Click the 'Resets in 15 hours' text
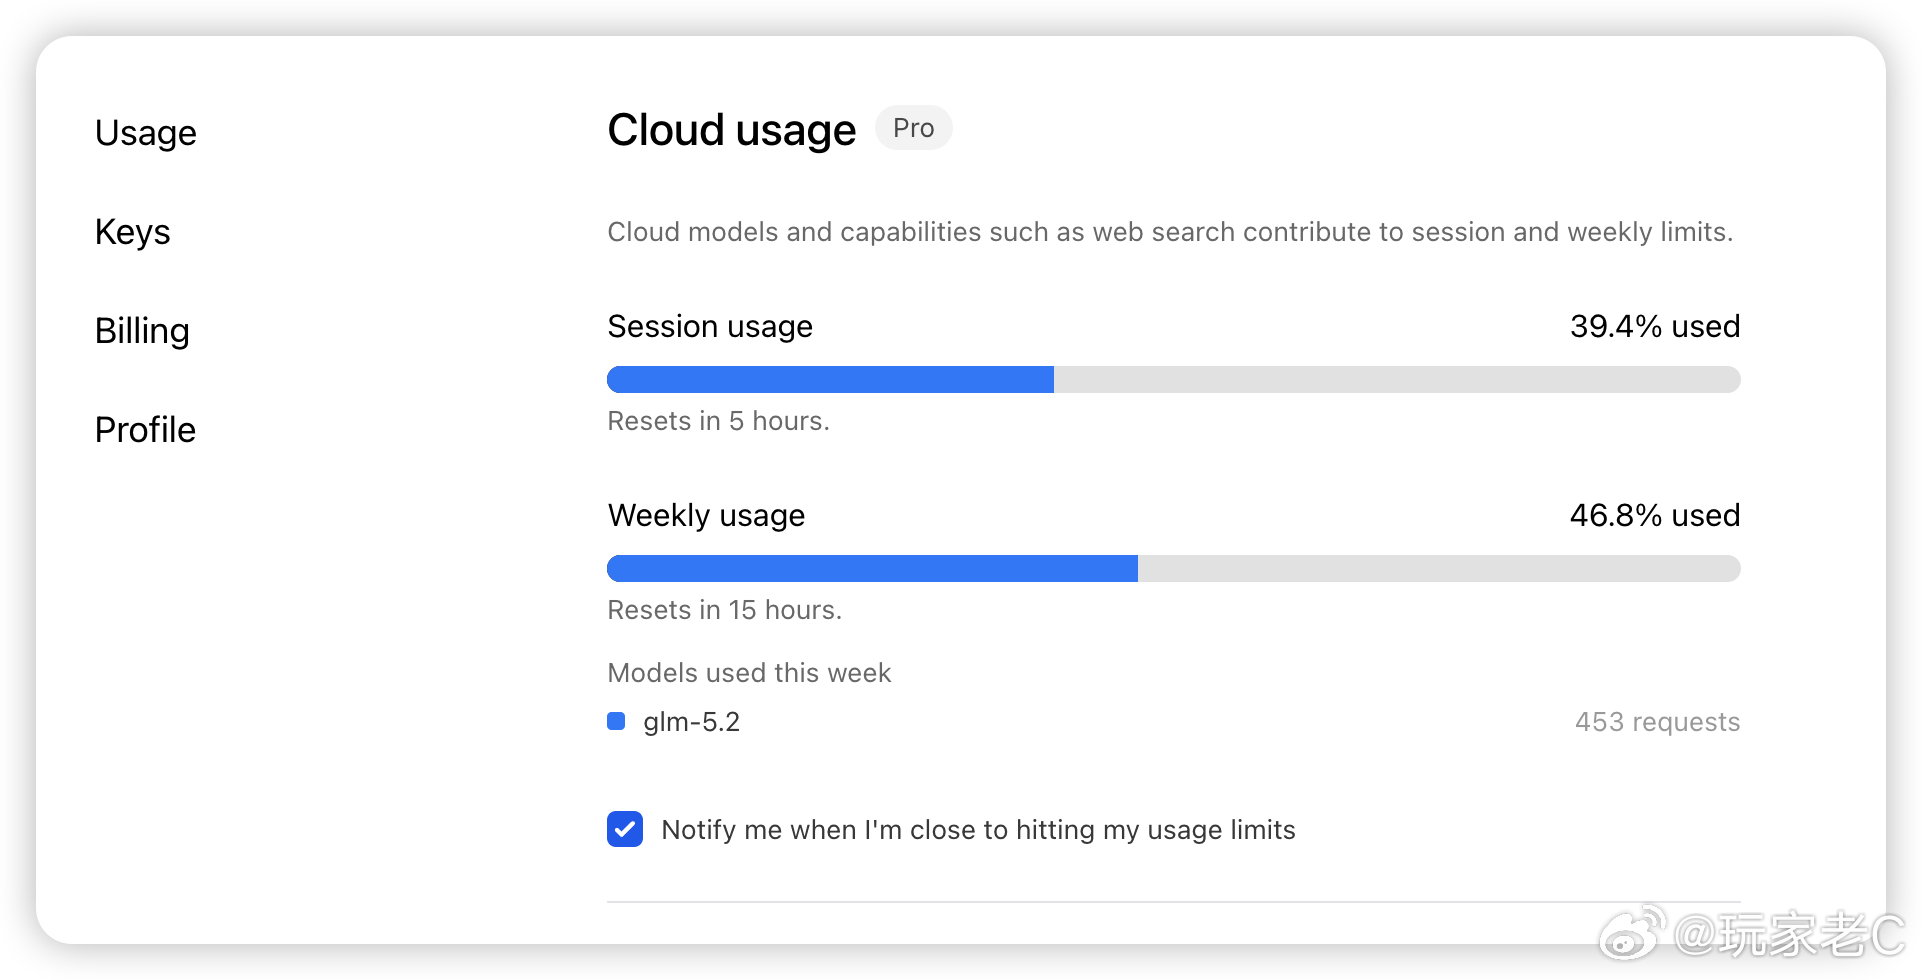The width and height of the screenshot is (1922, 980). coord(725,610)
